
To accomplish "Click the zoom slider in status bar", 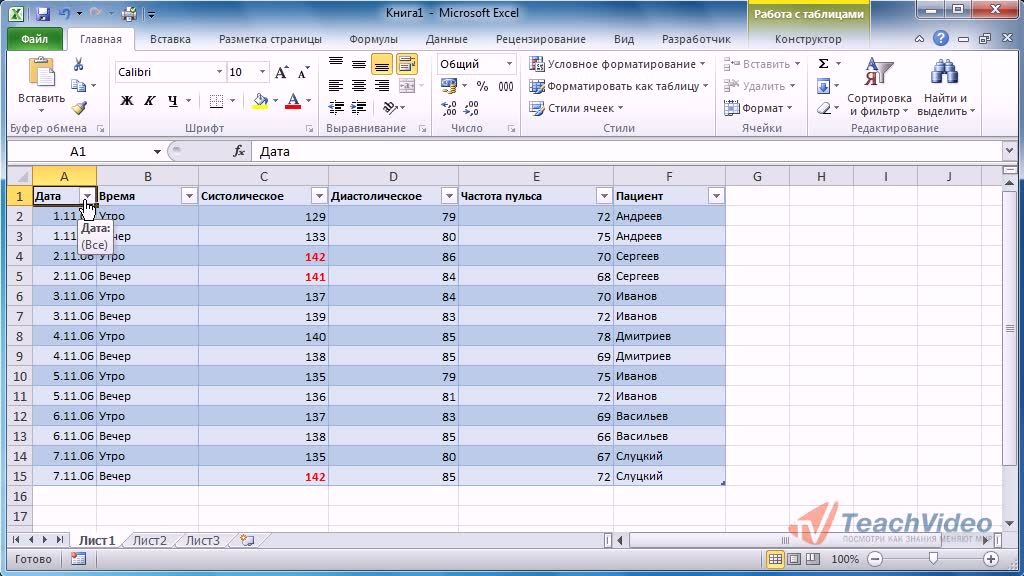I will point(932,559).
